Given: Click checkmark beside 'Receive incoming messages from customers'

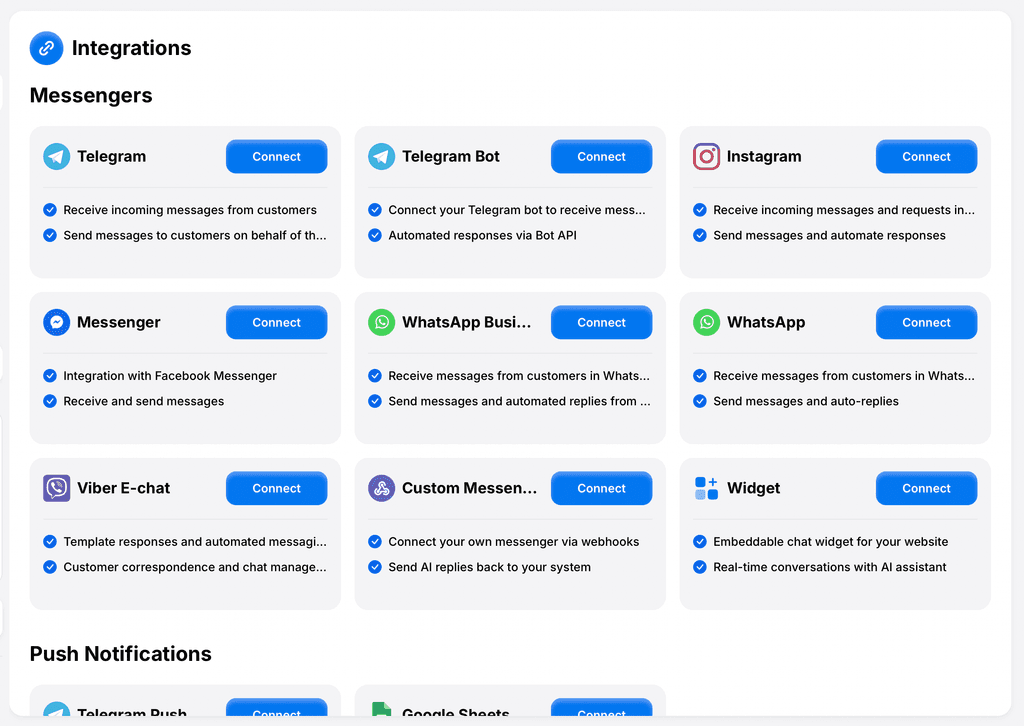Looking at the screenshot, I should click(50, 210).
